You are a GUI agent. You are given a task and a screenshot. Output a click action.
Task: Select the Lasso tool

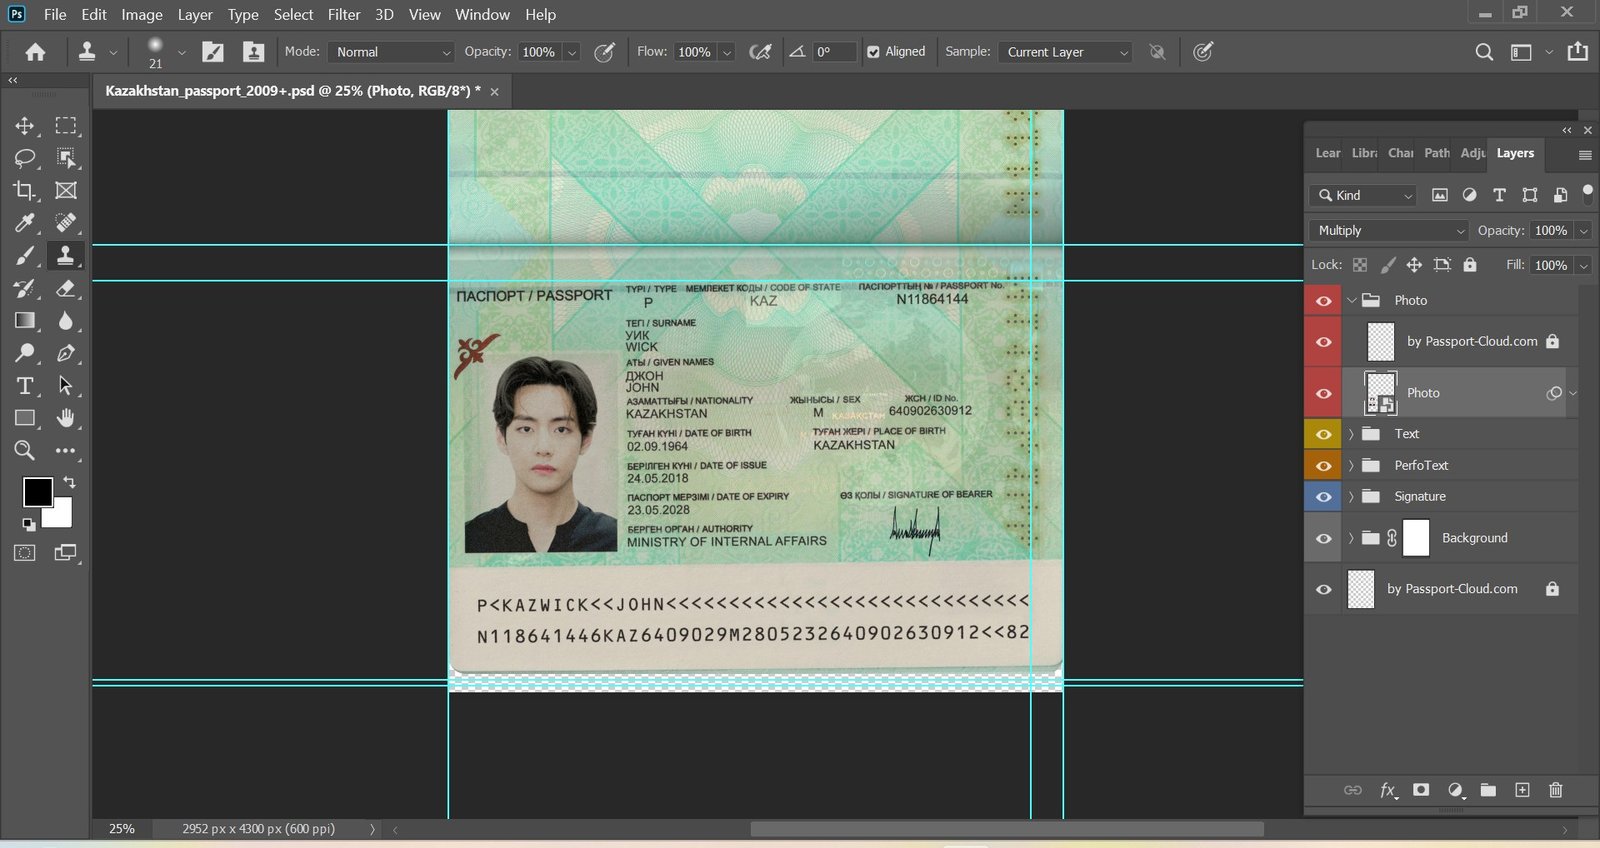pos(24,158)
